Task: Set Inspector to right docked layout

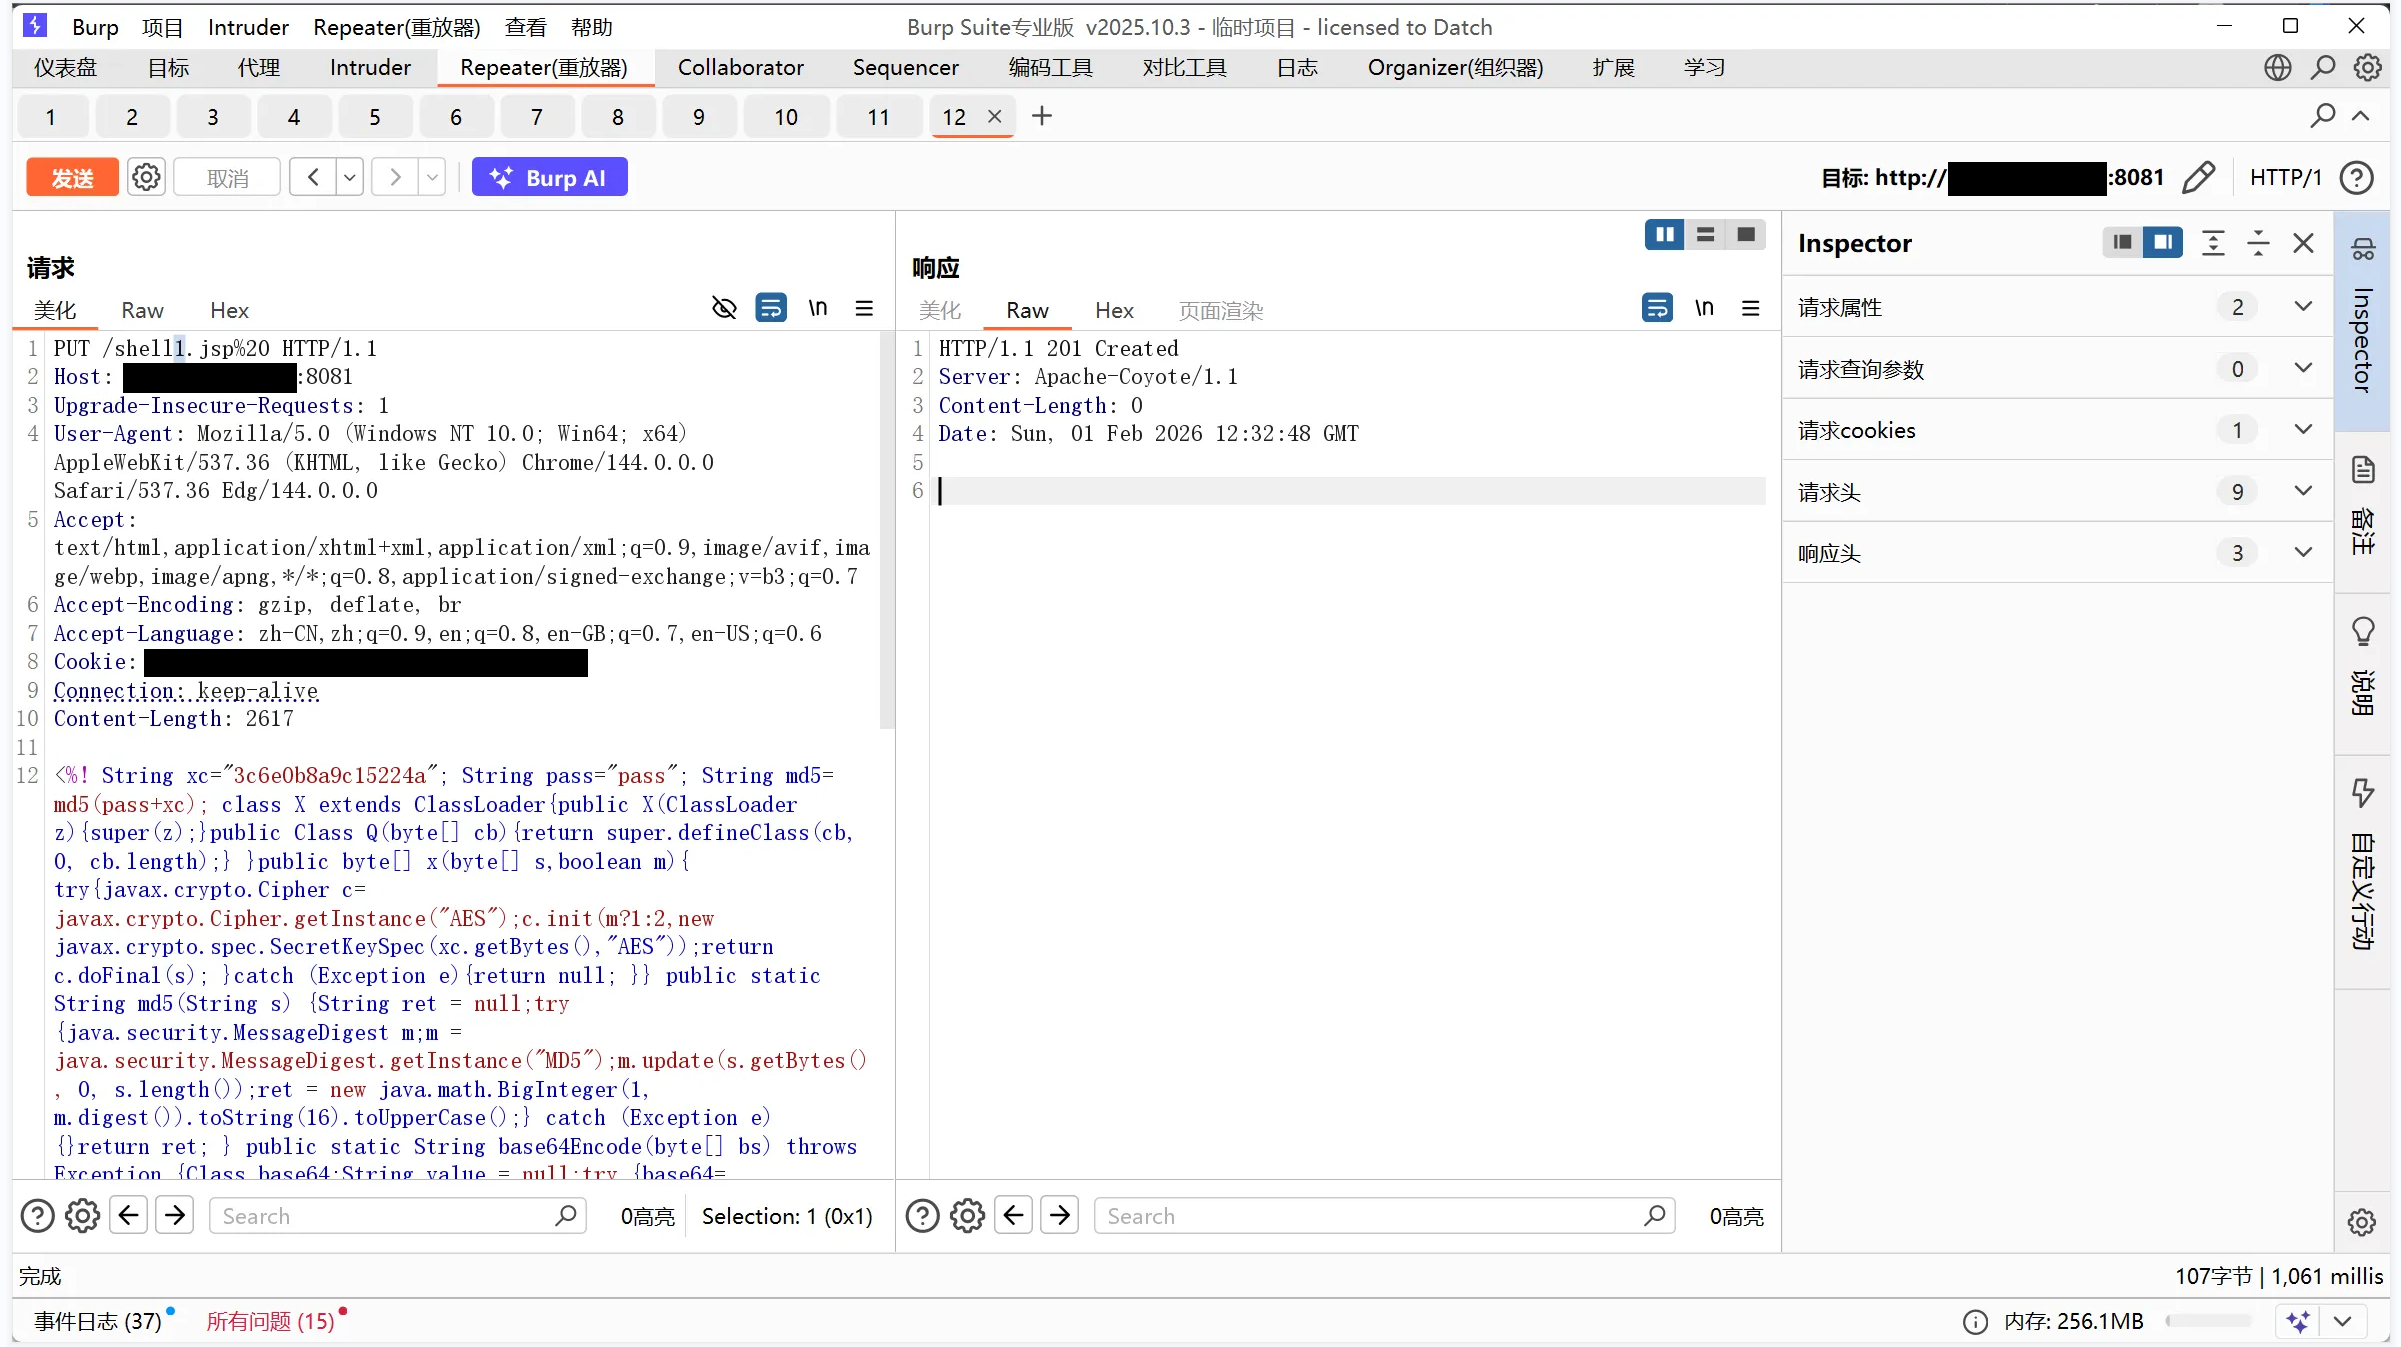Action: coord(2163,242)
